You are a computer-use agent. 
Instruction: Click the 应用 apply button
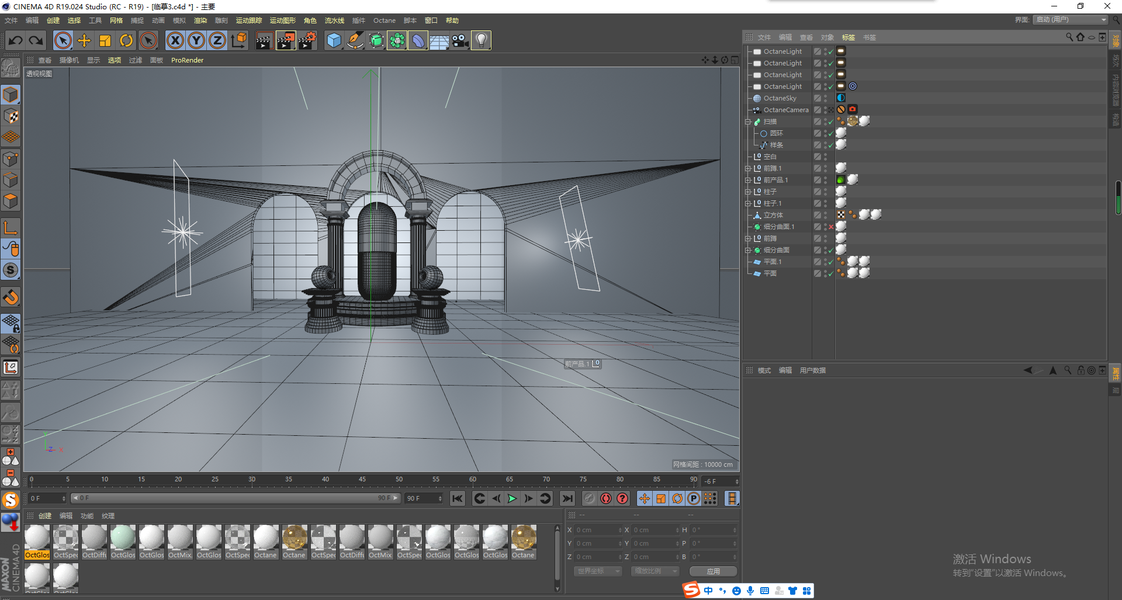[713, 571]
